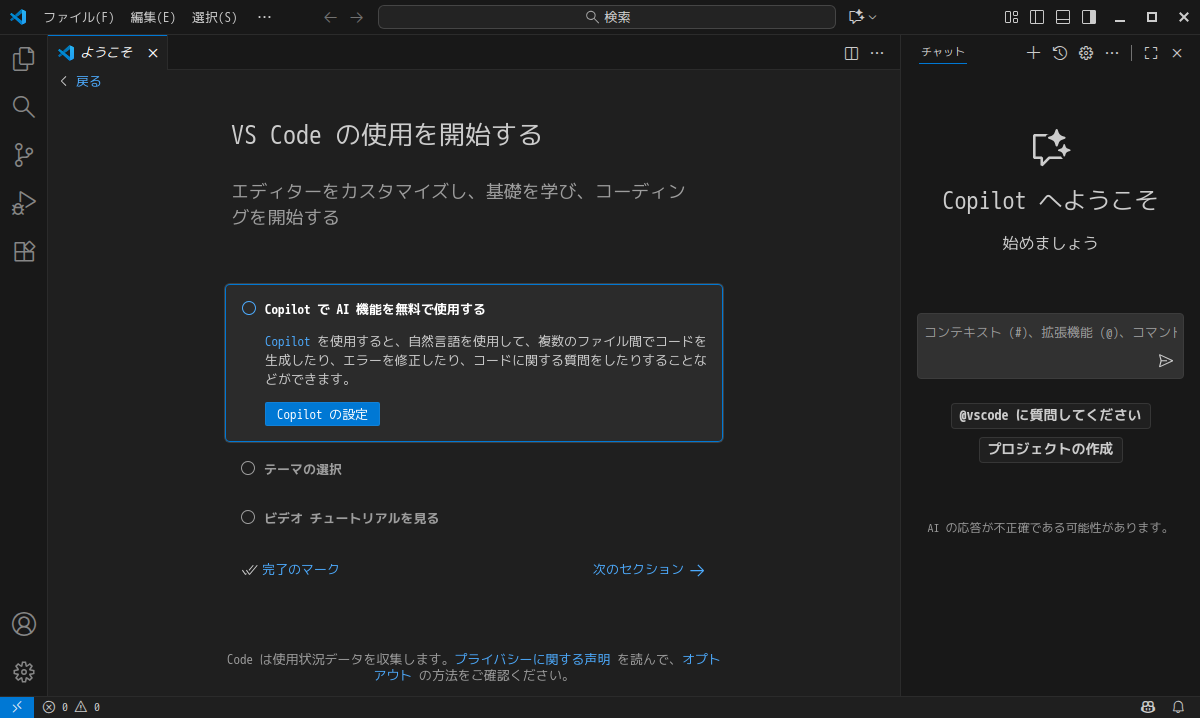Close the ようこそ tab
1200x718 pixels.
tap(153, 53)
